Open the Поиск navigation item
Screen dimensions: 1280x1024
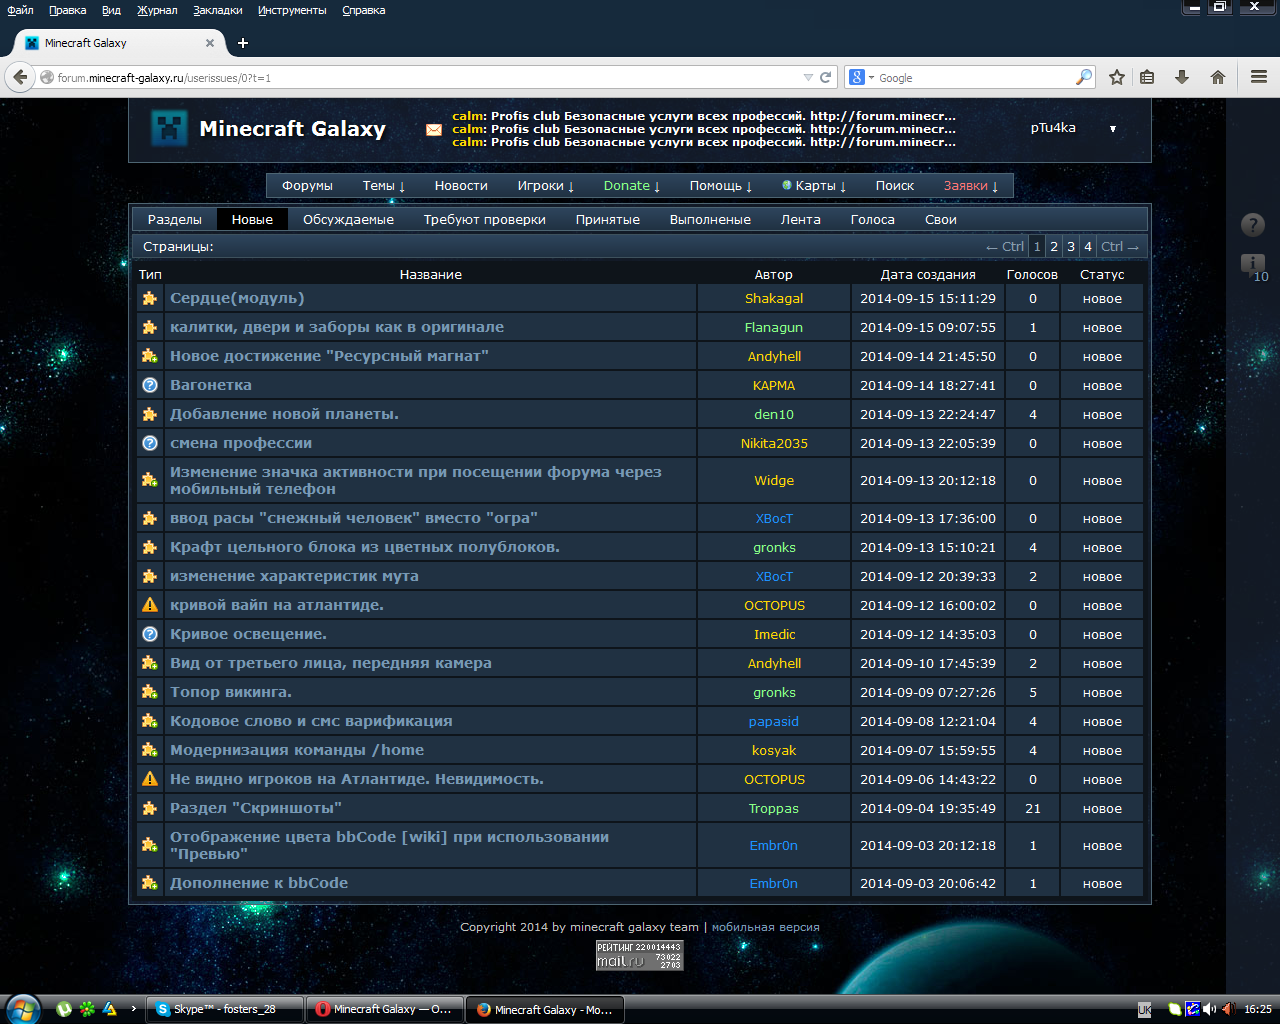(895, 185)
